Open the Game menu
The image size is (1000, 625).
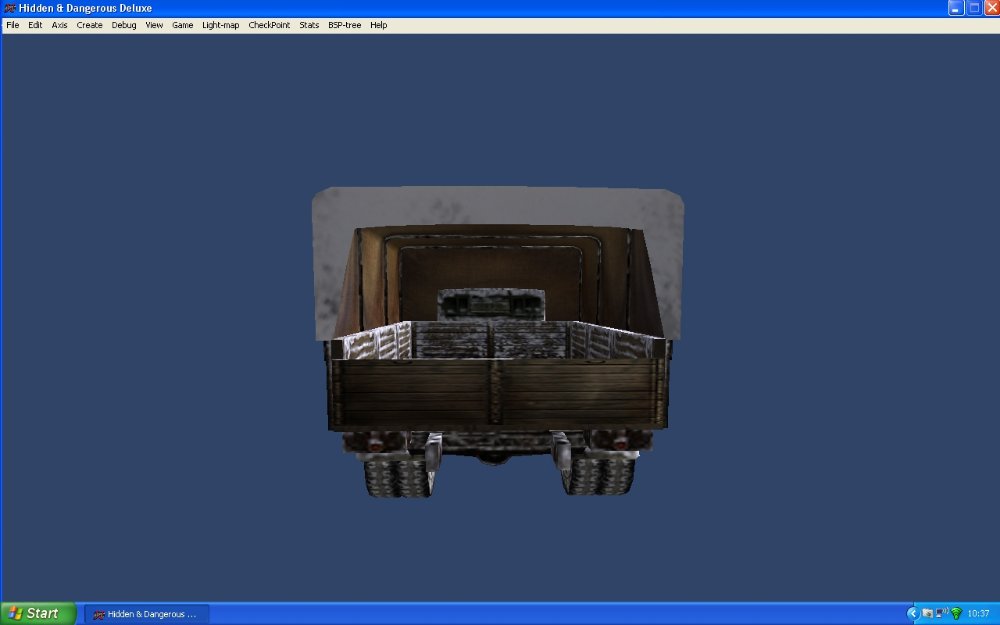pos(182,26)
